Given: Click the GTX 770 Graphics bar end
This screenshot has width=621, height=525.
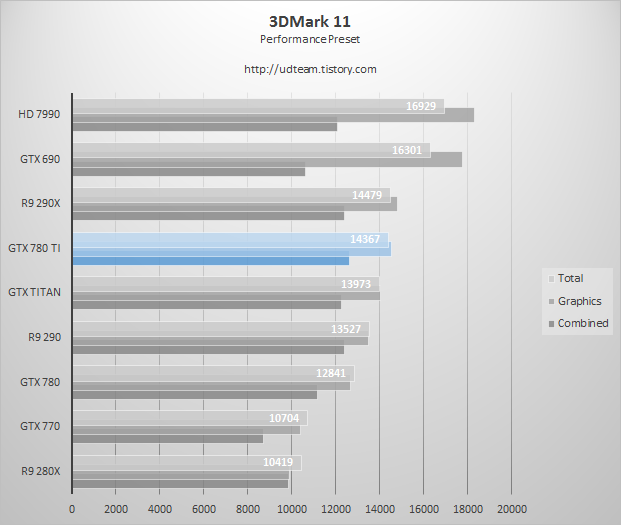Looking at the screenshot, I should (299, 430).
